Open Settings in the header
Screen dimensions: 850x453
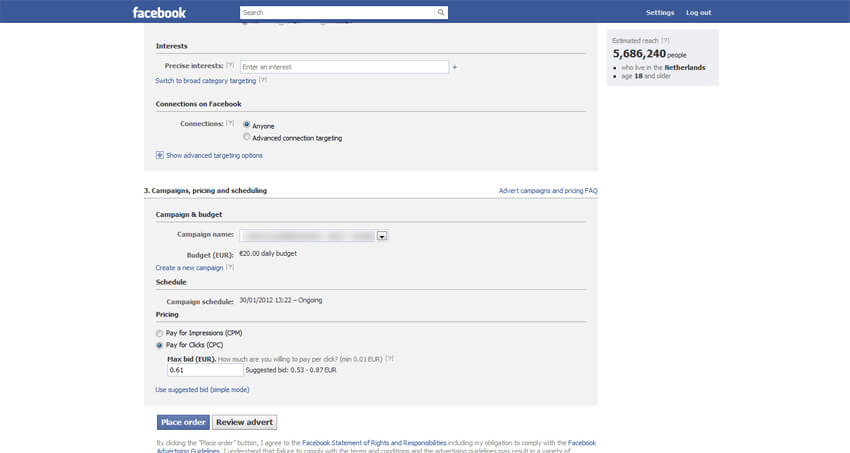tap(660, 12)
